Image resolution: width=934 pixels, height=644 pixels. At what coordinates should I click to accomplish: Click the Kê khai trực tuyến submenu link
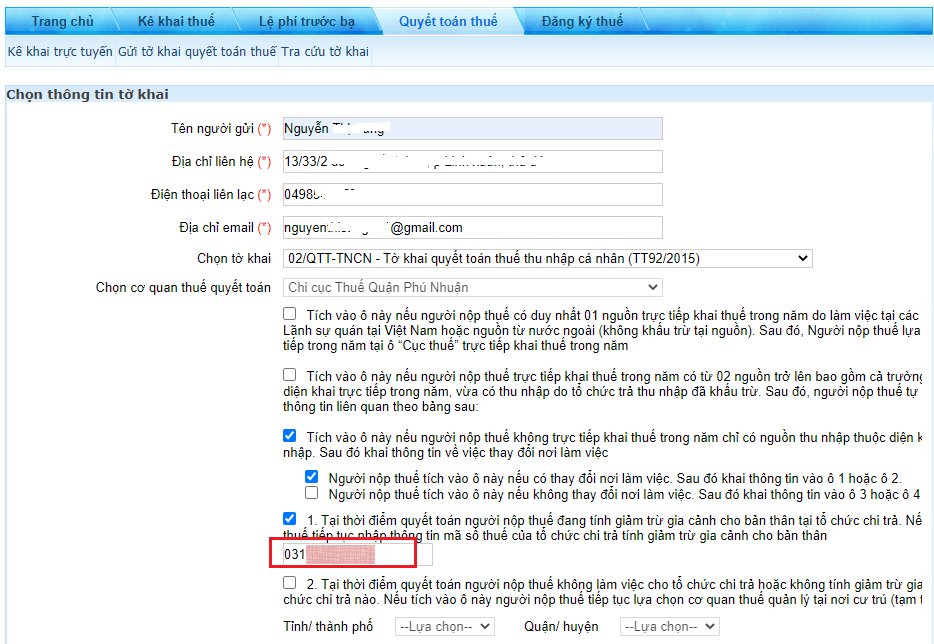(59, 51)
